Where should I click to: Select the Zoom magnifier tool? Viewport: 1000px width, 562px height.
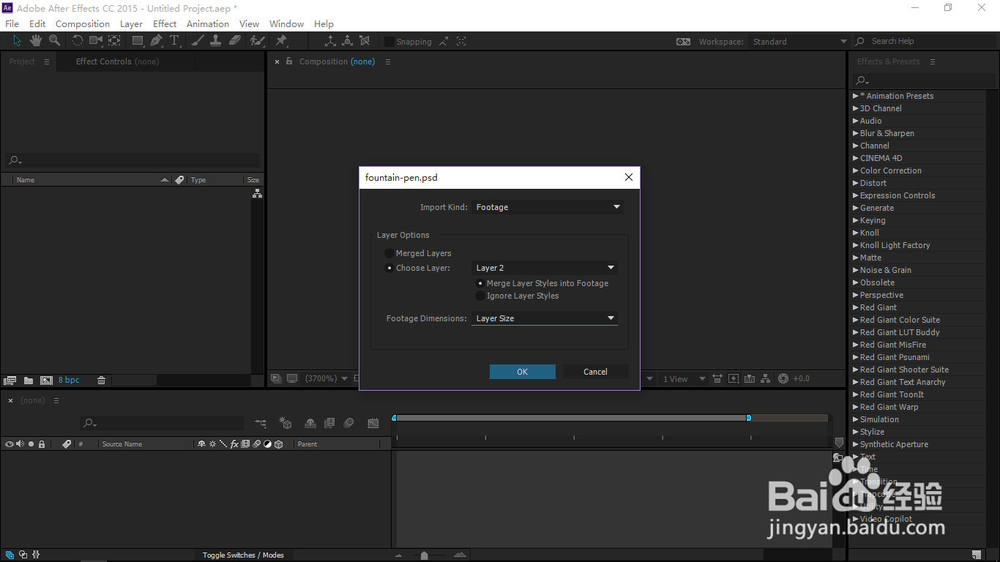[55, 41]
